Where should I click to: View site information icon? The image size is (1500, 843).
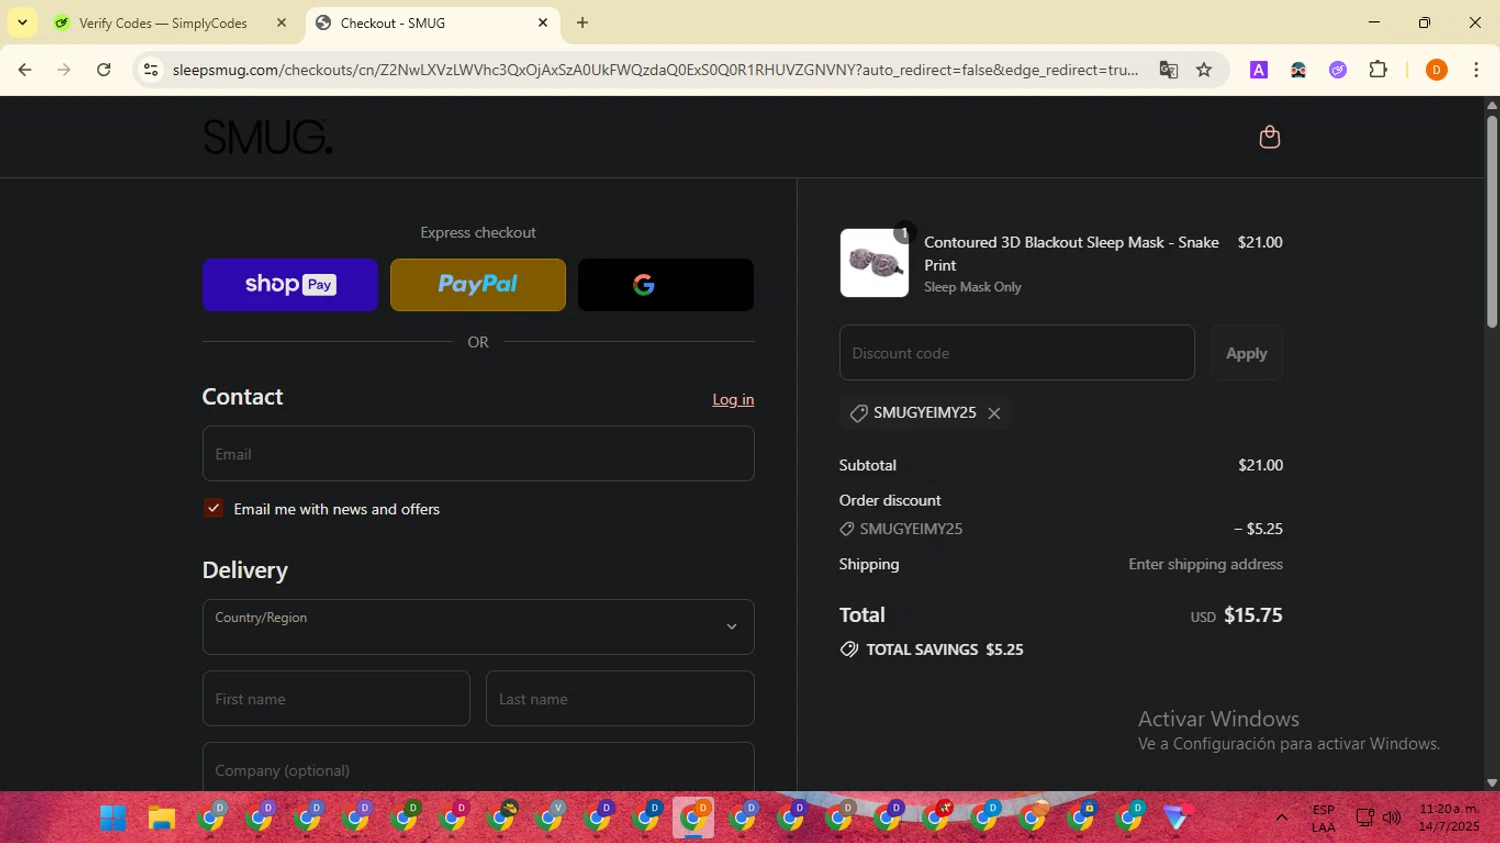pyautogui.click(x=151, y=70)
